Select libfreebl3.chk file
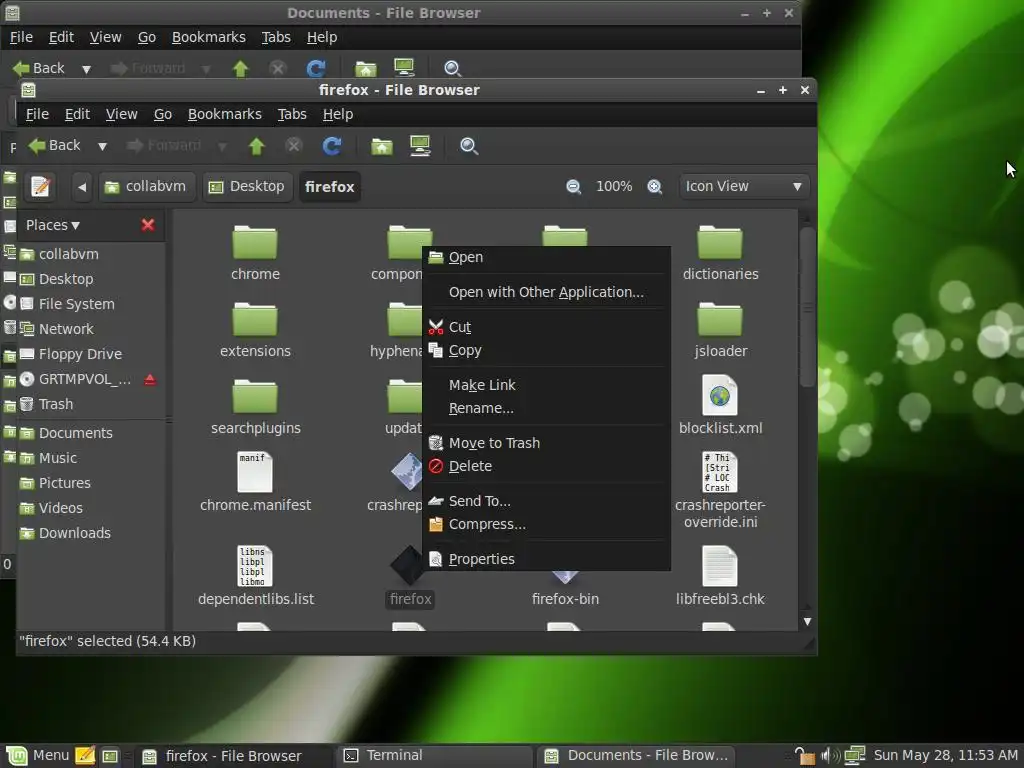The image size is (1024, 768). [720, 577]
